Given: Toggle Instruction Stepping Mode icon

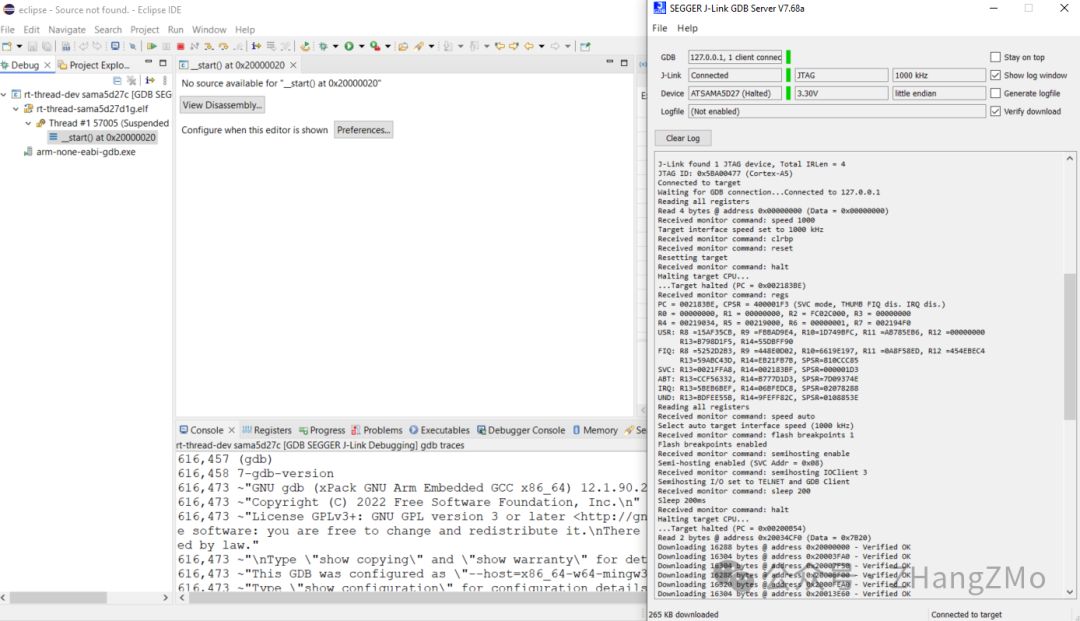Looking at the screenshot, I should (256, 46).
